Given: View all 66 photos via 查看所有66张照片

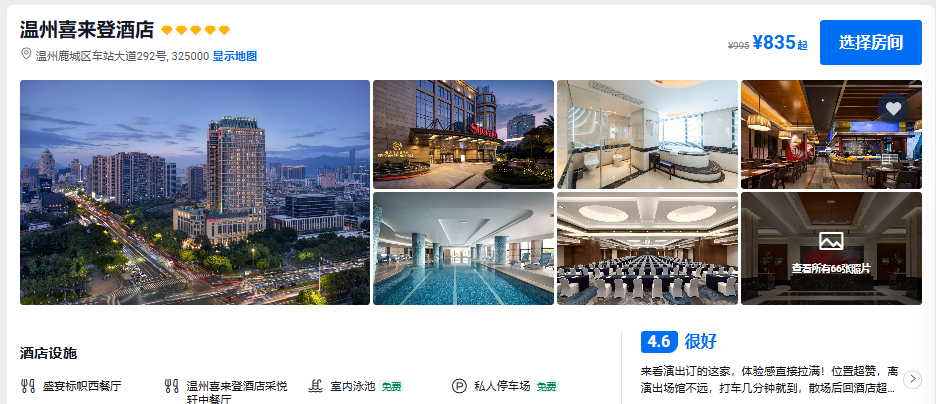Looking at the screenshot, I should [x=831, y=269].
